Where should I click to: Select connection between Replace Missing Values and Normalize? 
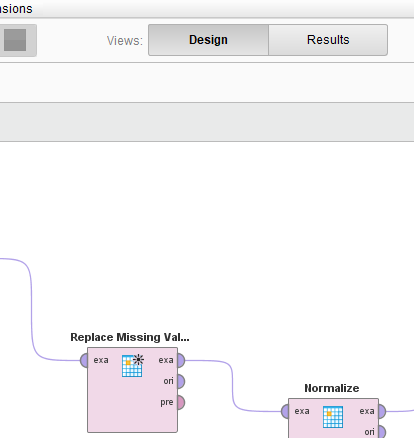point(233,386)
